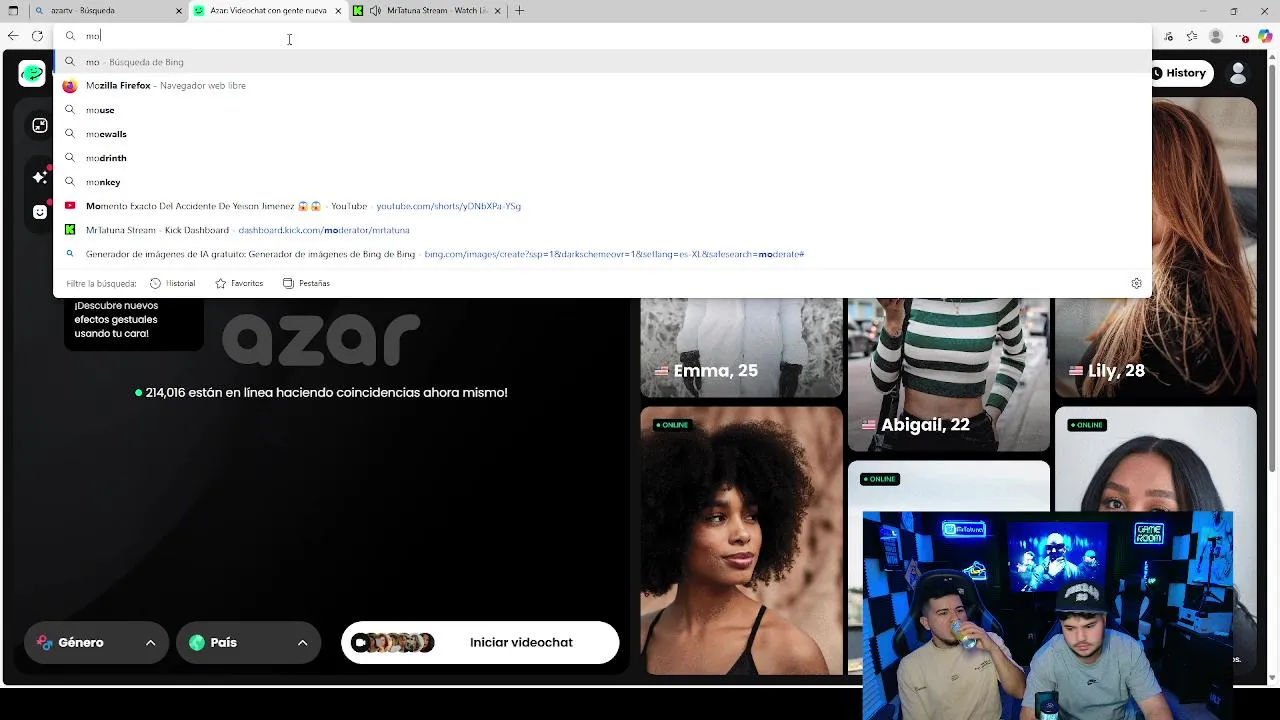The image size is (1280, 720).
Task: Open a new browser tab
Action: coord(519,11)
